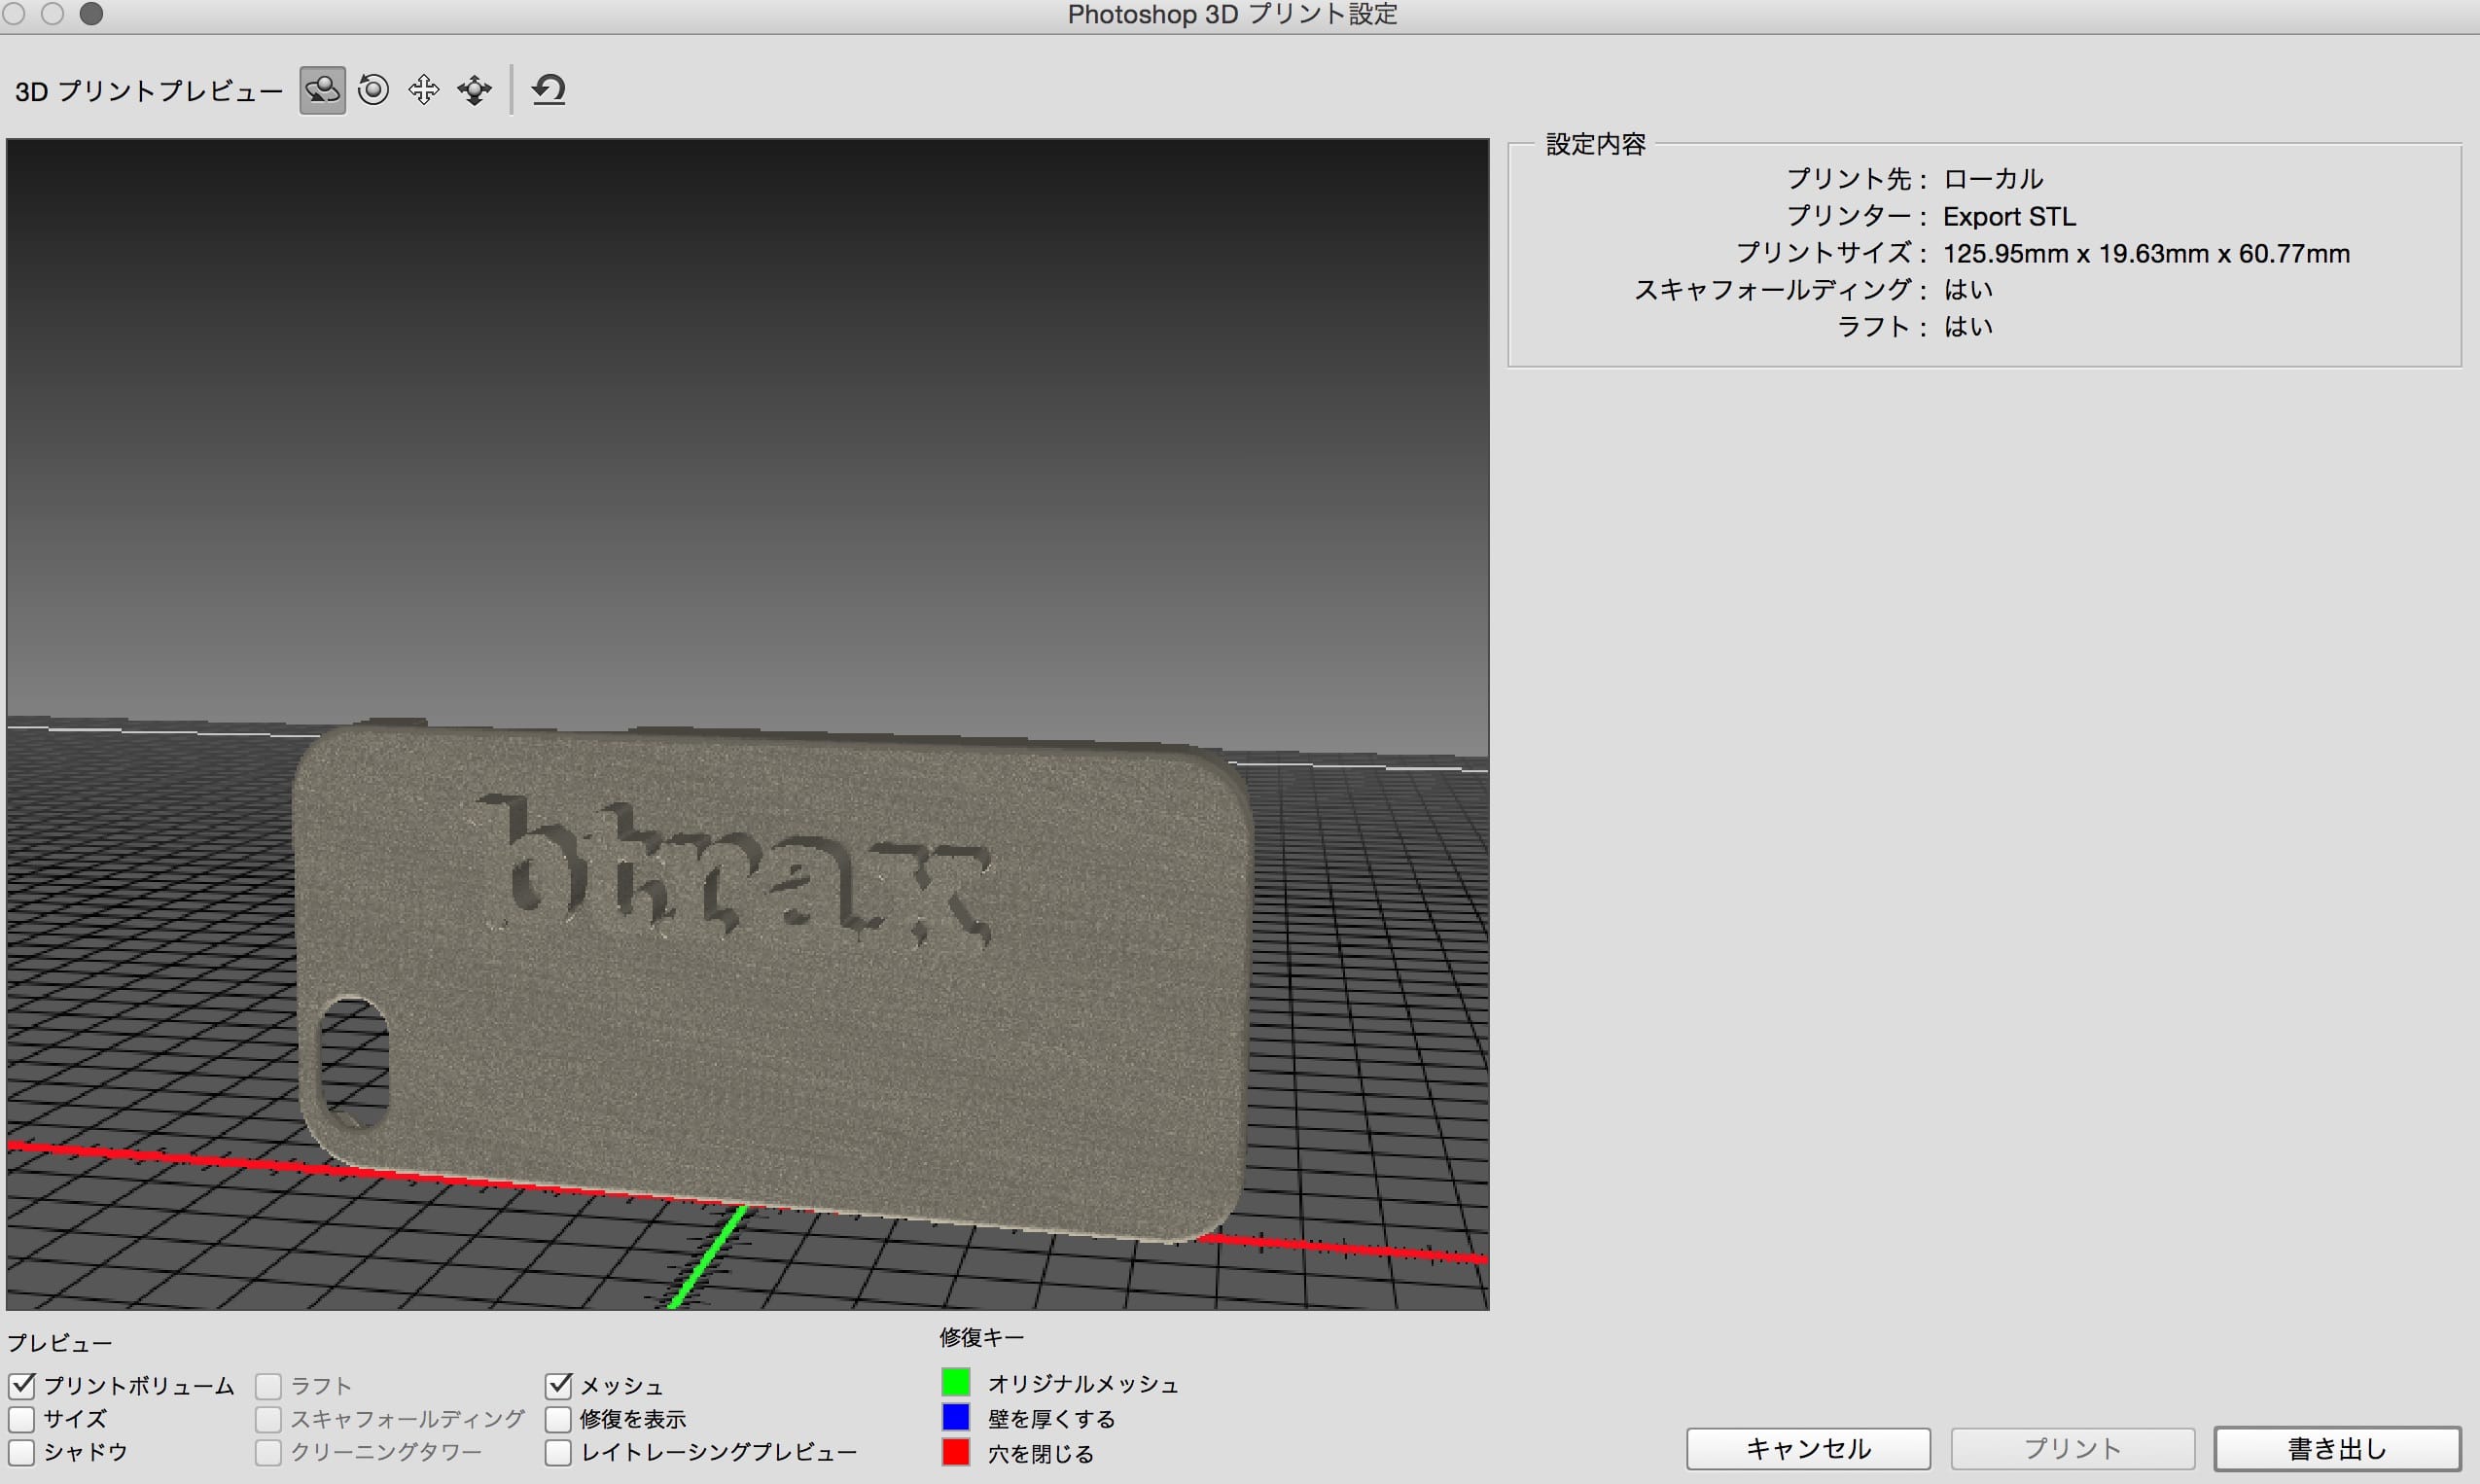
Task: Uncheck the プリントボリューム checkbox
Action: tap(22, 1386)
